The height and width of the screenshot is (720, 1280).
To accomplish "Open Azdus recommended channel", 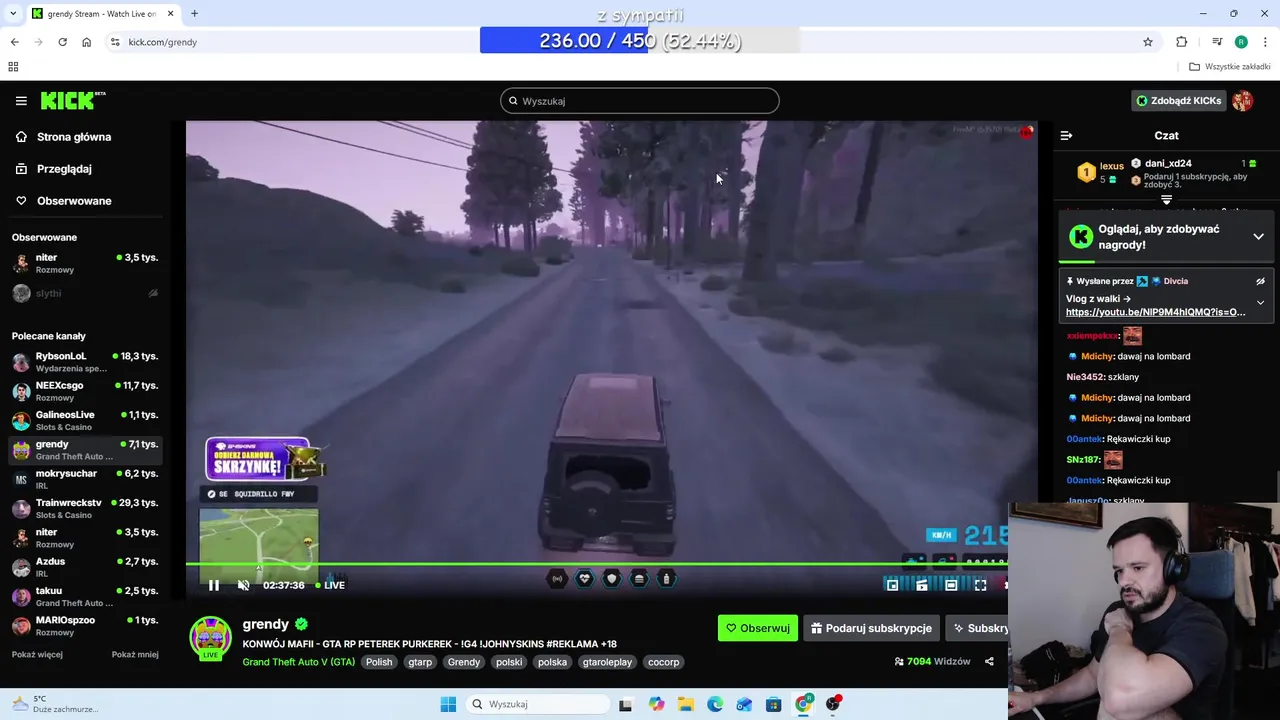I will point(85,567).
